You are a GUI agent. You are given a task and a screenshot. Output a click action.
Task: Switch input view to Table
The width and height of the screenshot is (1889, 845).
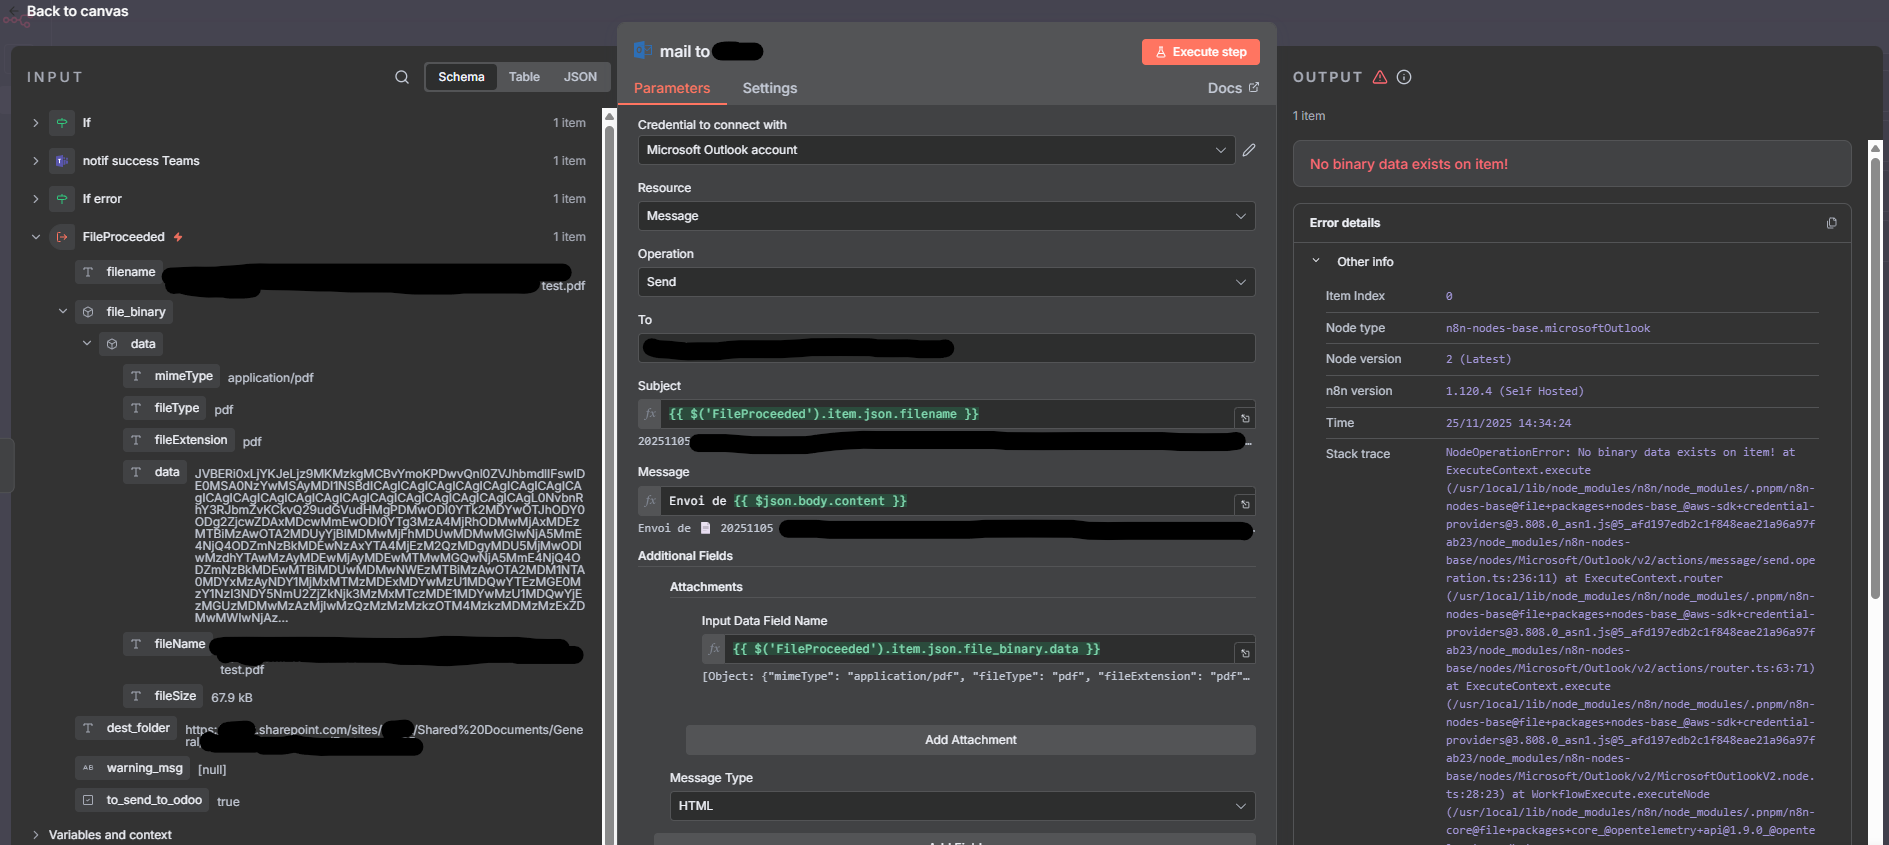click(x=524, y=77)
